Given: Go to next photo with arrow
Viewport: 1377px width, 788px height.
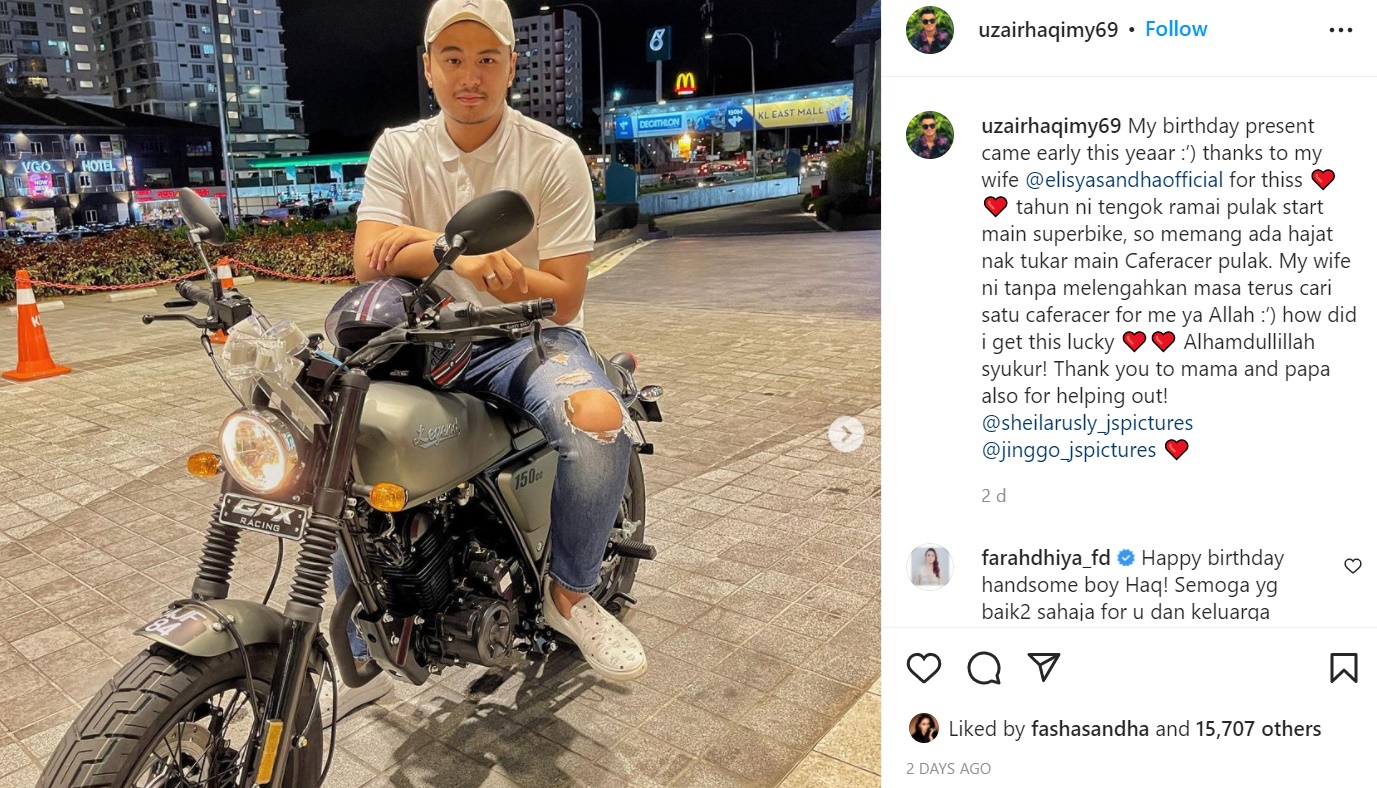Looking at the screenshot, I should click(846, 434).
